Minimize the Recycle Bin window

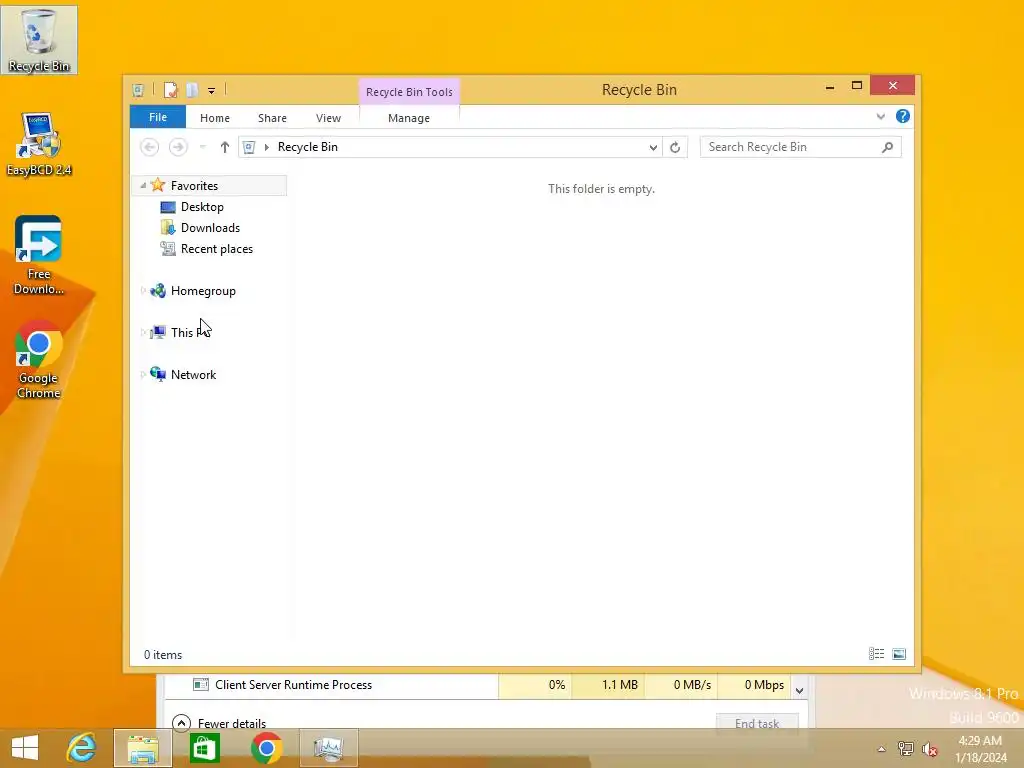[830, 86]
